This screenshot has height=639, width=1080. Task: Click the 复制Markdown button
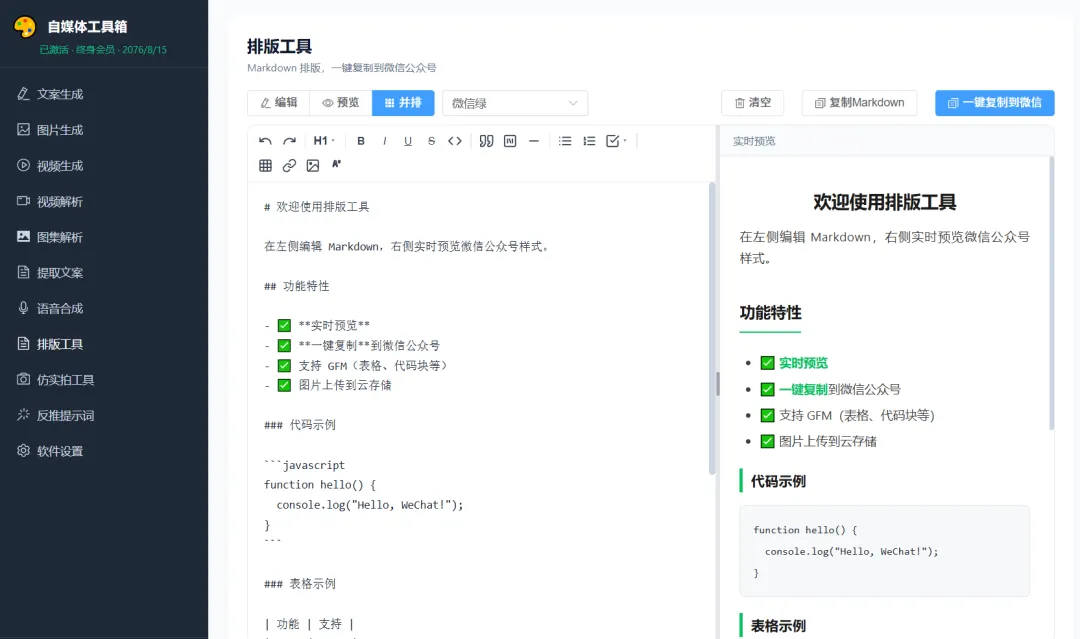click(x=859, y=103)
